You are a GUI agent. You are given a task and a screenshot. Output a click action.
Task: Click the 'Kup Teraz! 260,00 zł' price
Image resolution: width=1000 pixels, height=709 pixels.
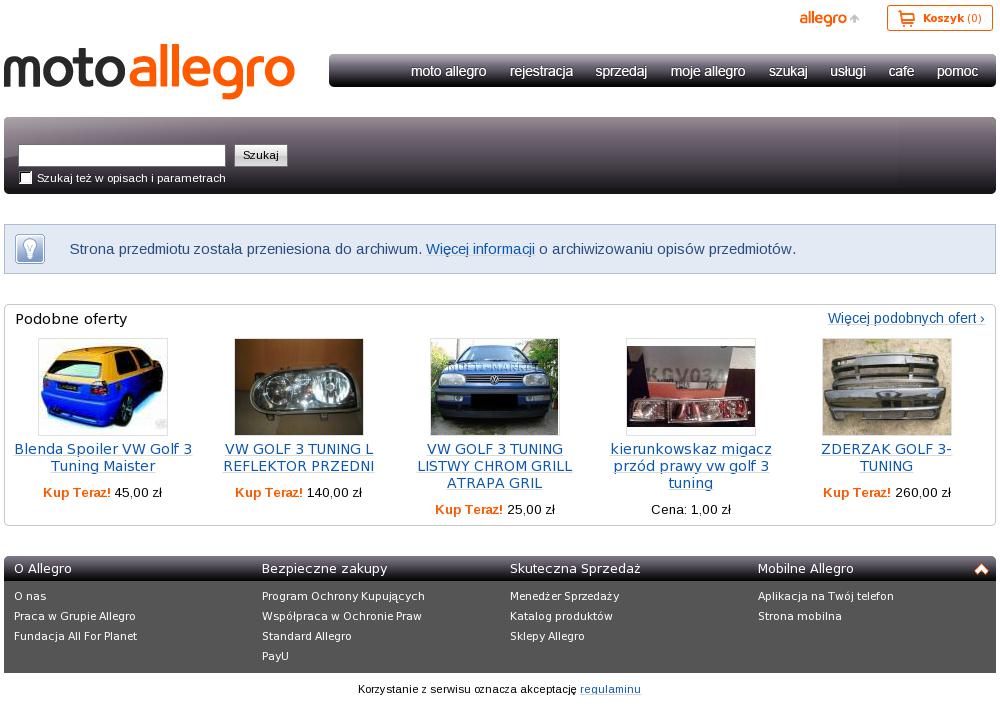pyautogui.click(x=886, y=493)
